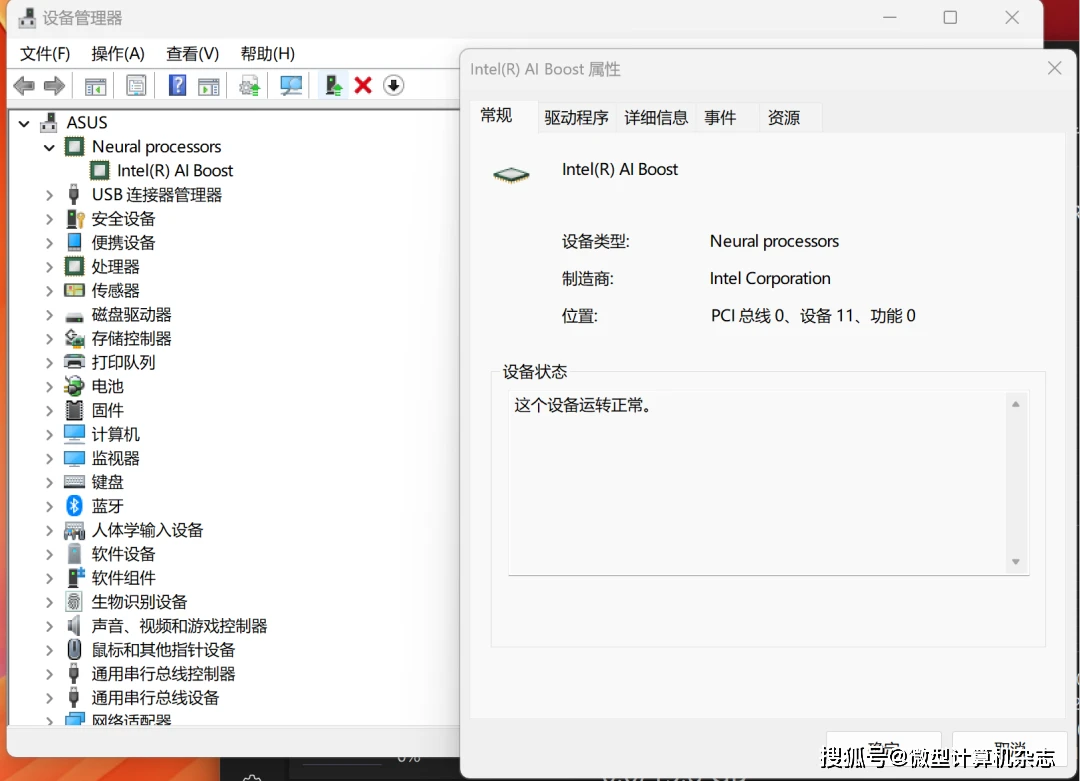1080x781 pixels.
Task: Click the update device driver toolbar icon
Action: (x=333, y=86)
